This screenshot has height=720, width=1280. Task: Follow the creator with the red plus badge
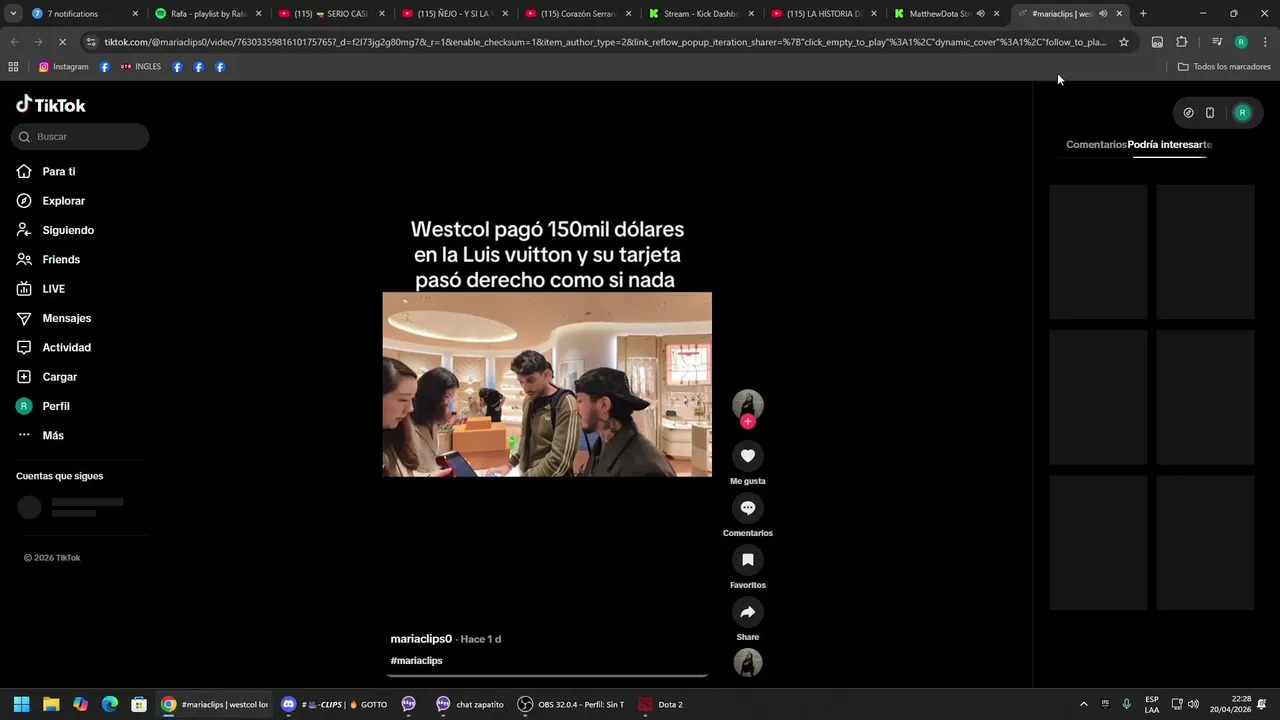pos(747,421)
